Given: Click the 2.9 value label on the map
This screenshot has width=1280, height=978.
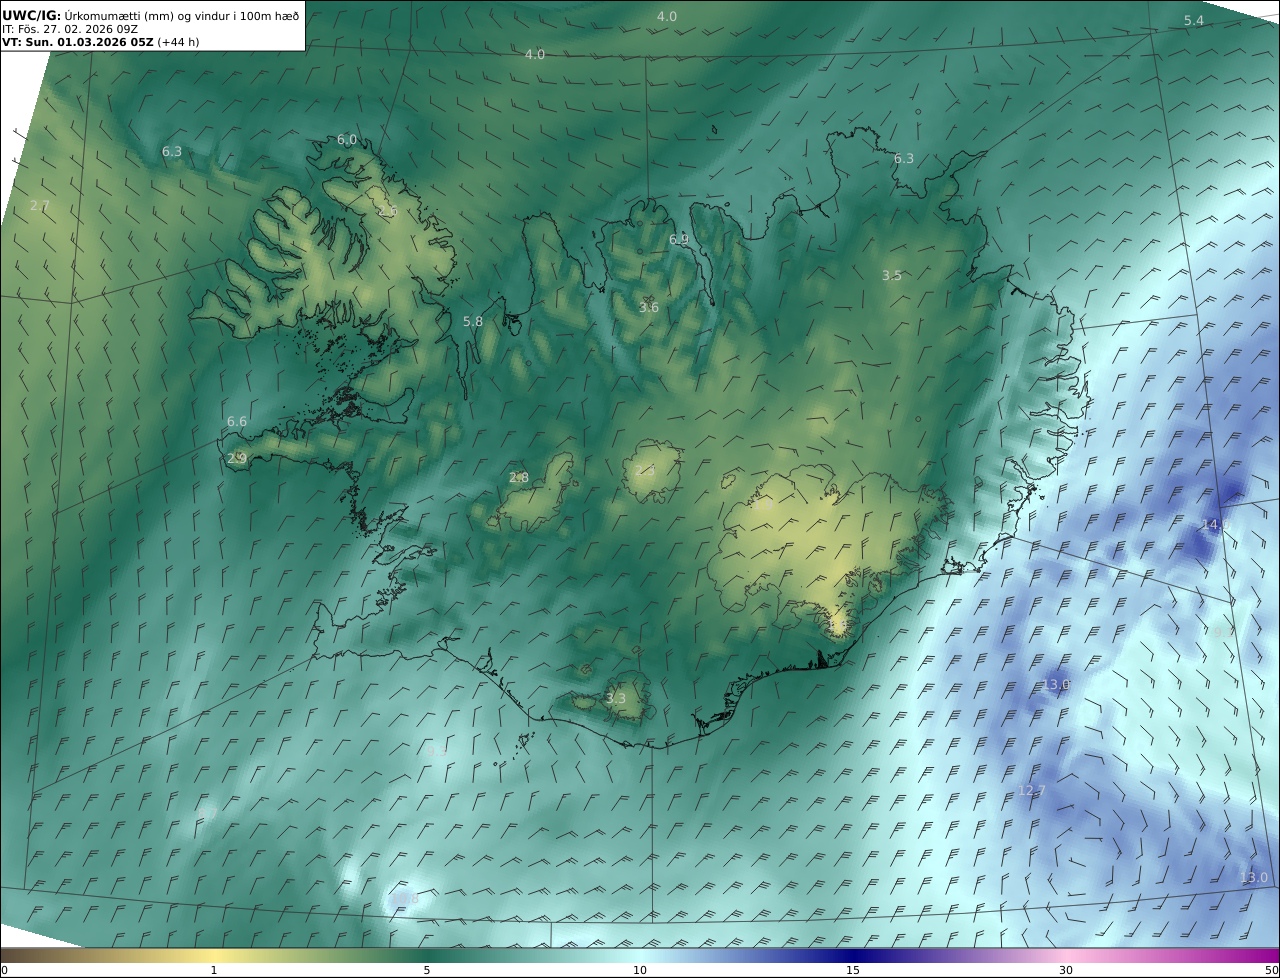Looking at the screenshot, I should pos(237,459).
